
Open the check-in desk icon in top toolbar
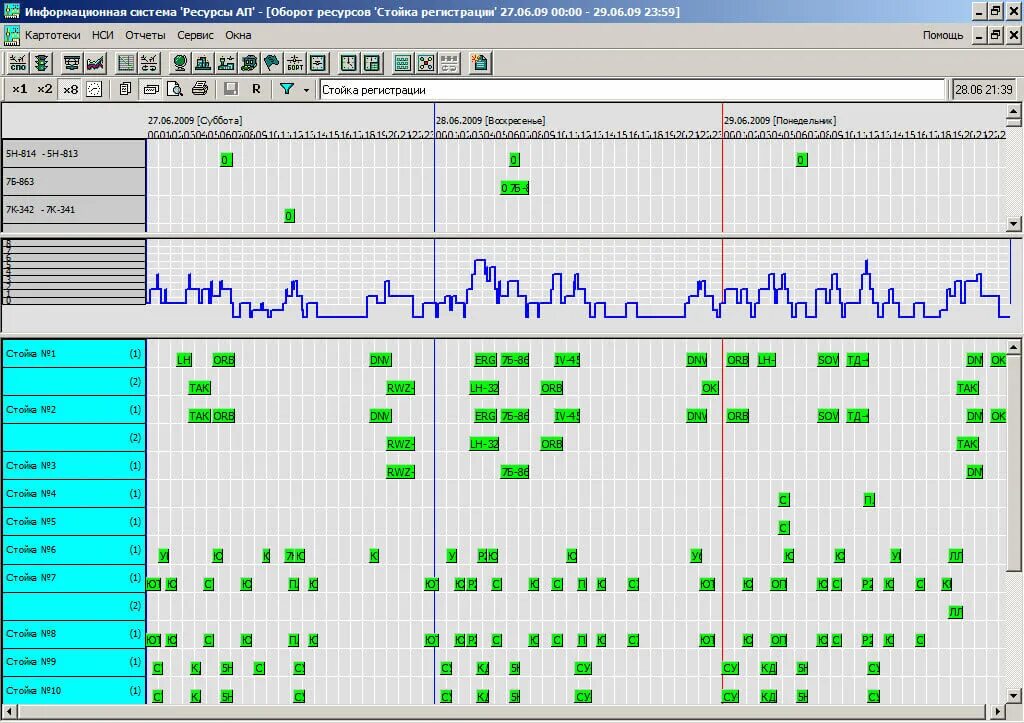click(72, 63)
